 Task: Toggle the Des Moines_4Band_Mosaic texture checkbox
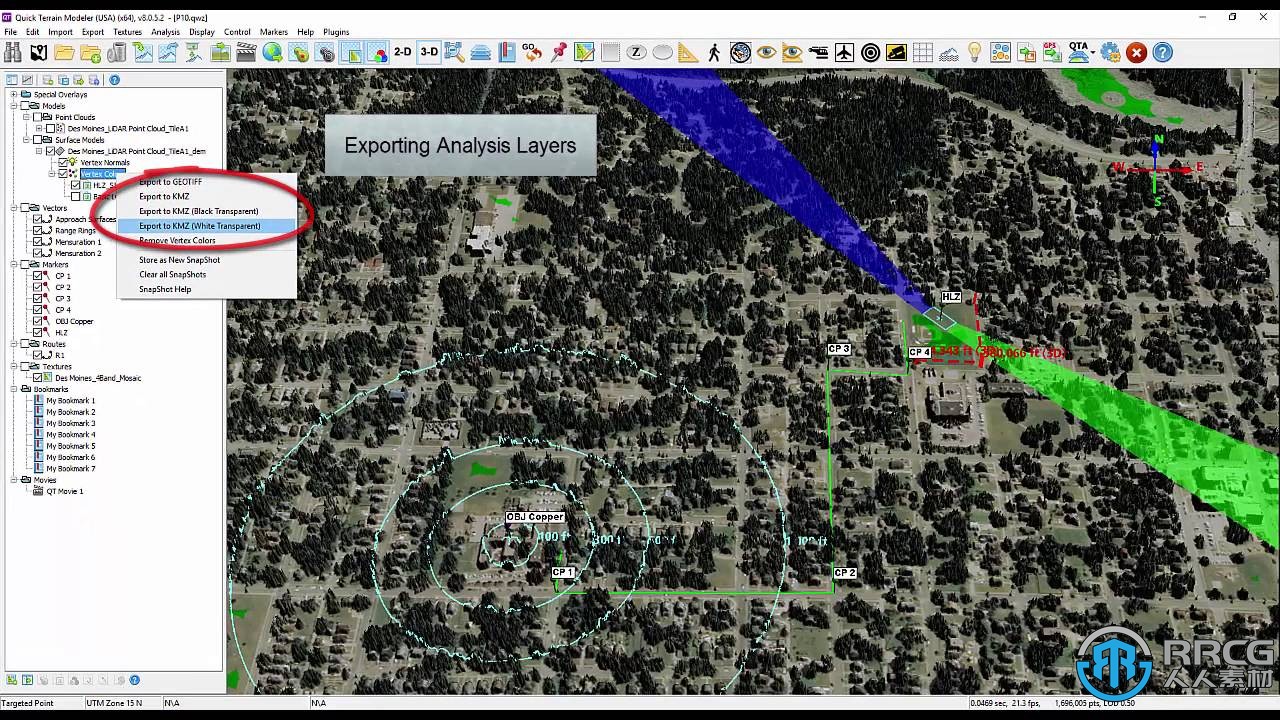38,378
